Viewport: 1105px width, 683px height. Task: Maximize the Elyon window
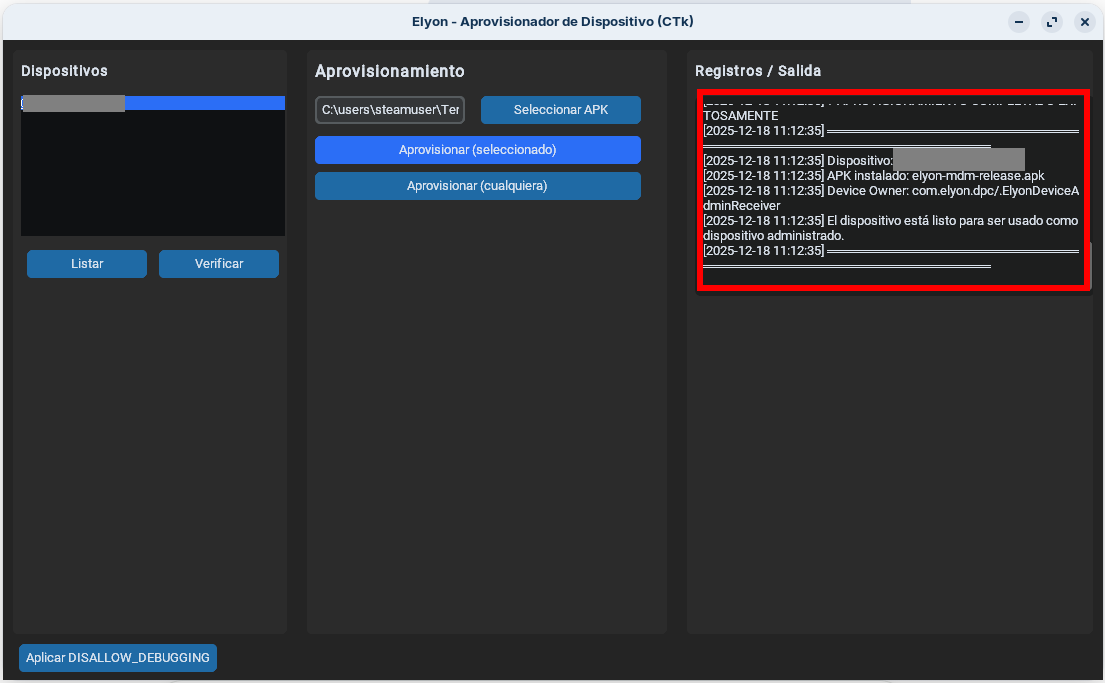[1051, 21]
